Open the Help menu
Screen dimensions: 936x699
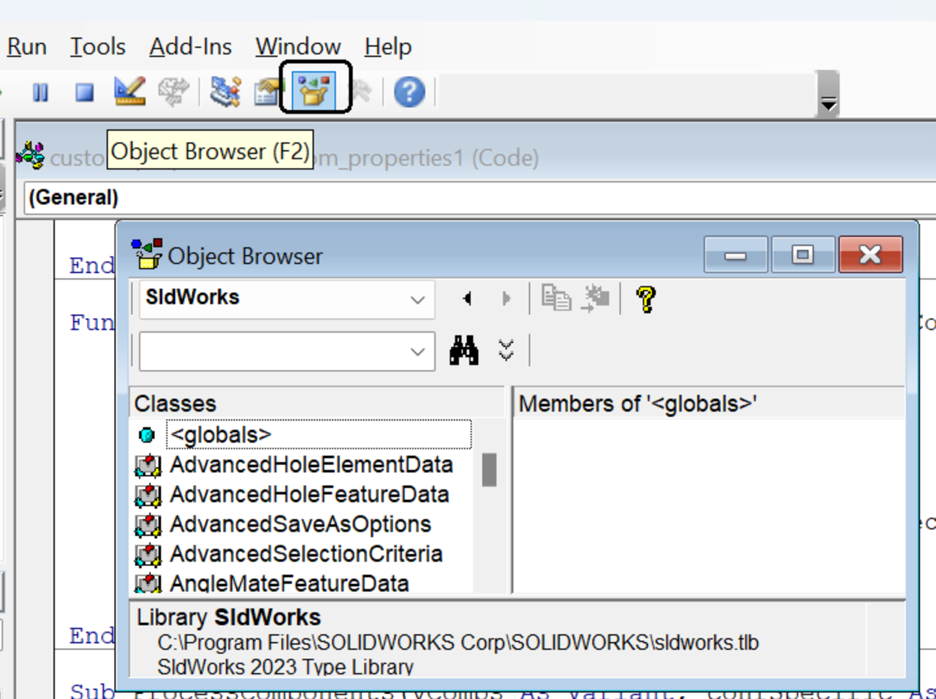(388, 47)
